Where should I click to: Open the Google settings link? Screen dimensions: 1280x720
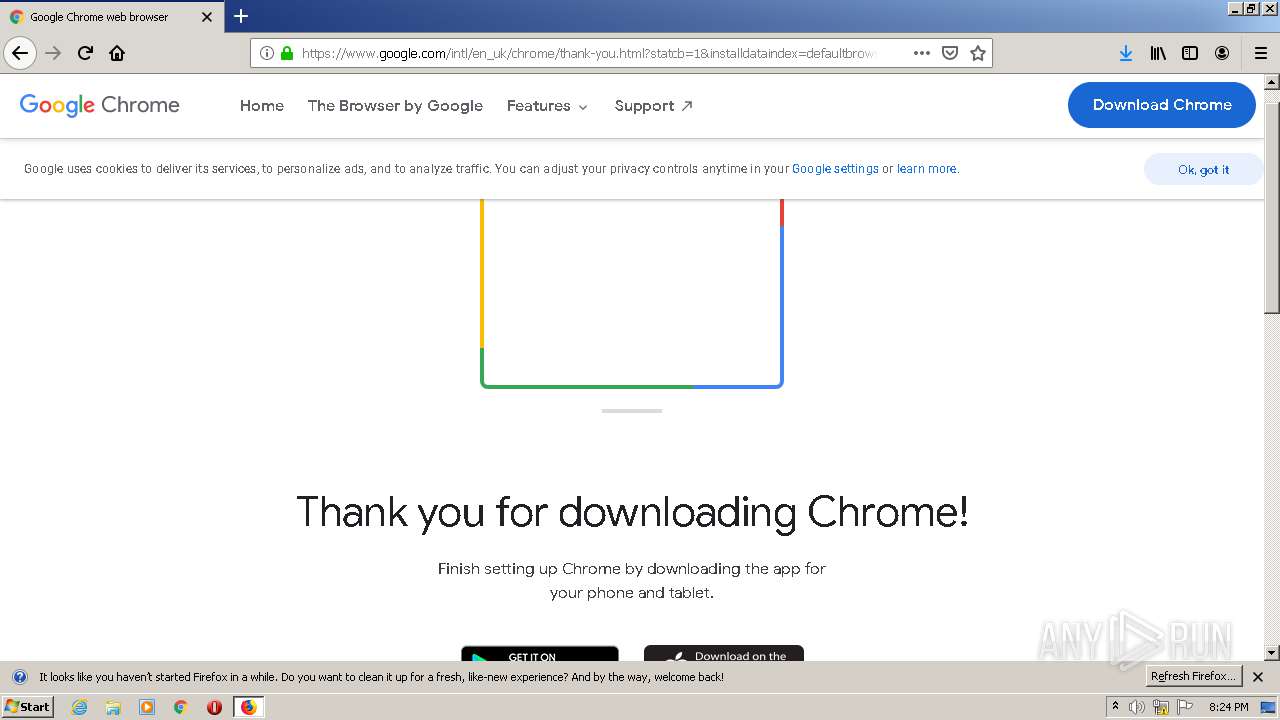[x=835, y=169]
